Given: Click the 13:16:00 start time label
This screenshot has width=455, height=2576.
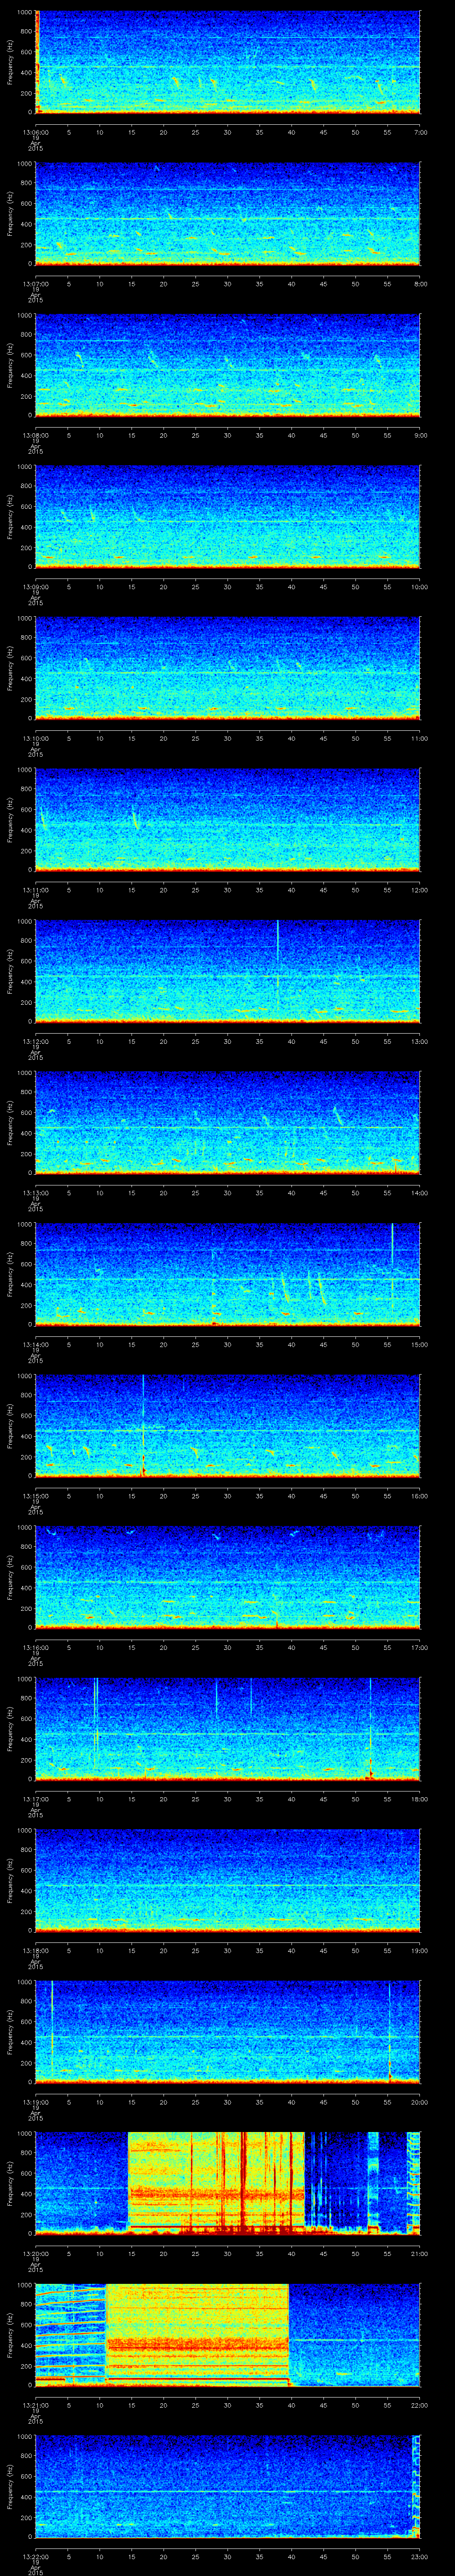Looking at the screenshot, I should (x=35, y=1647).
